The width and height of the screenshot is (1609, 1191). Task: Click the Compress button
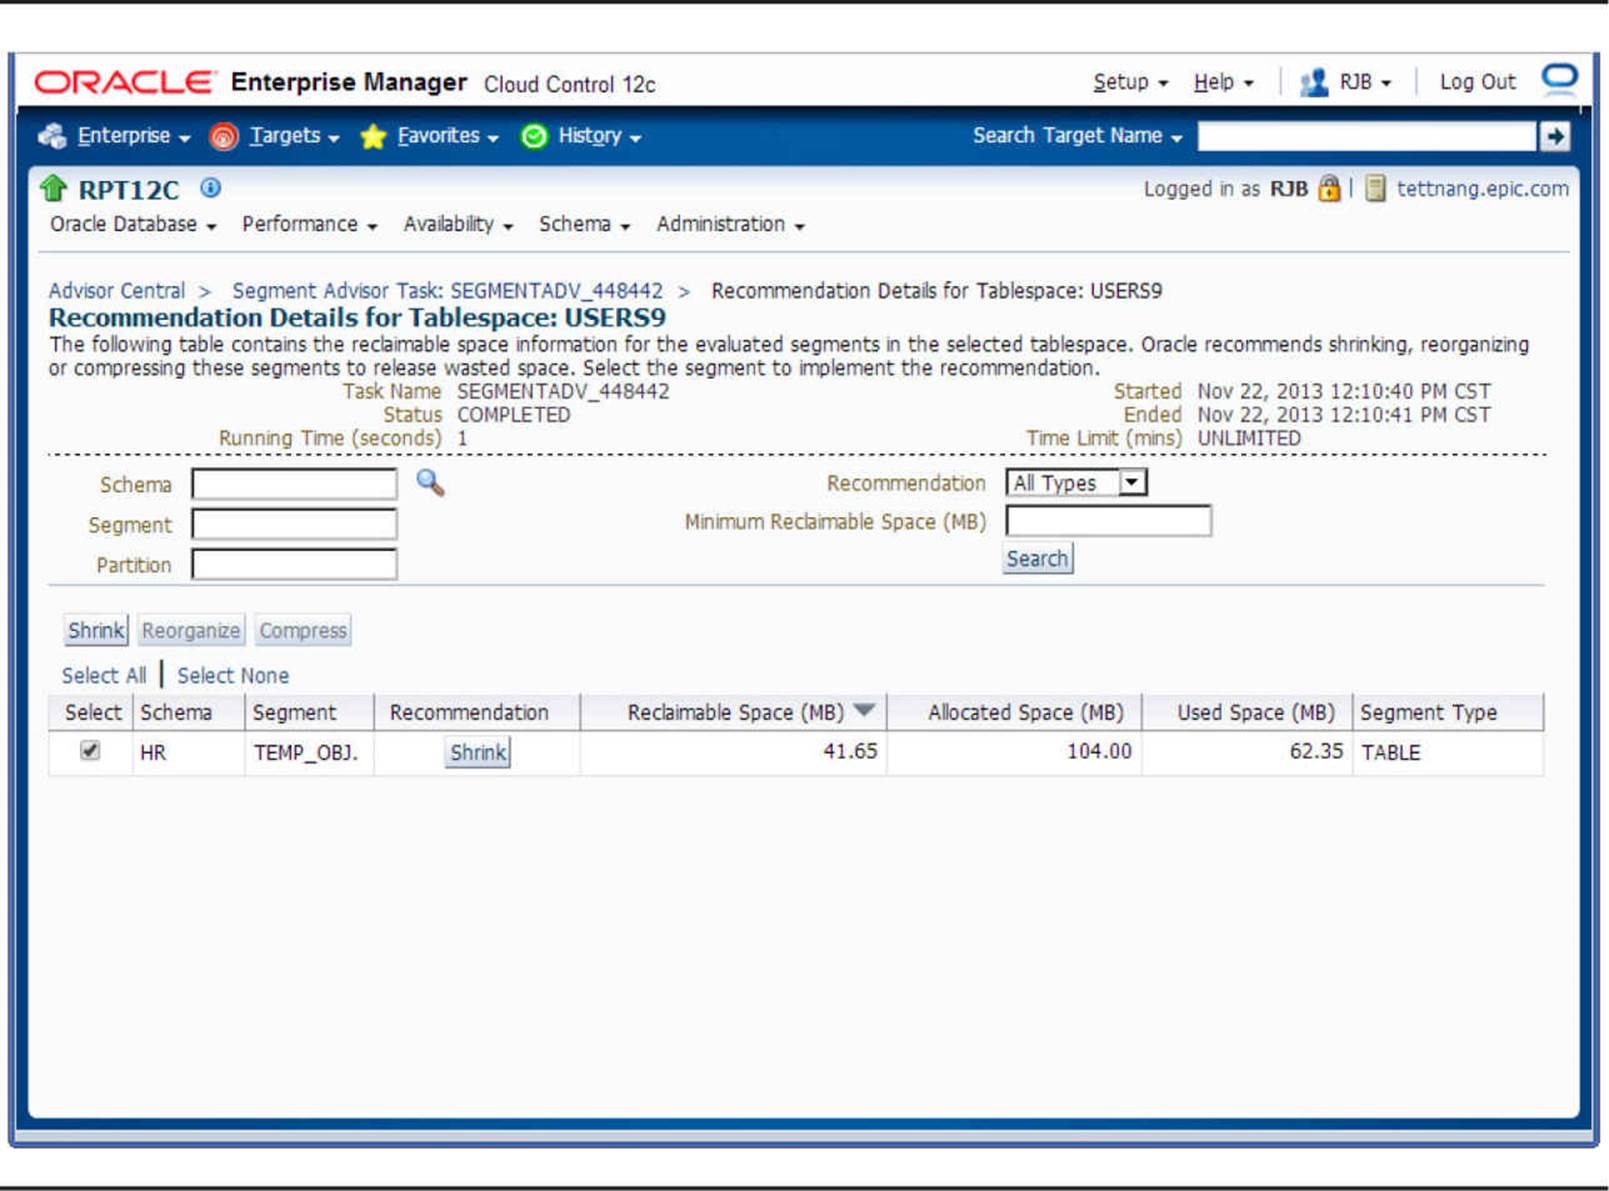pos(303,631)
